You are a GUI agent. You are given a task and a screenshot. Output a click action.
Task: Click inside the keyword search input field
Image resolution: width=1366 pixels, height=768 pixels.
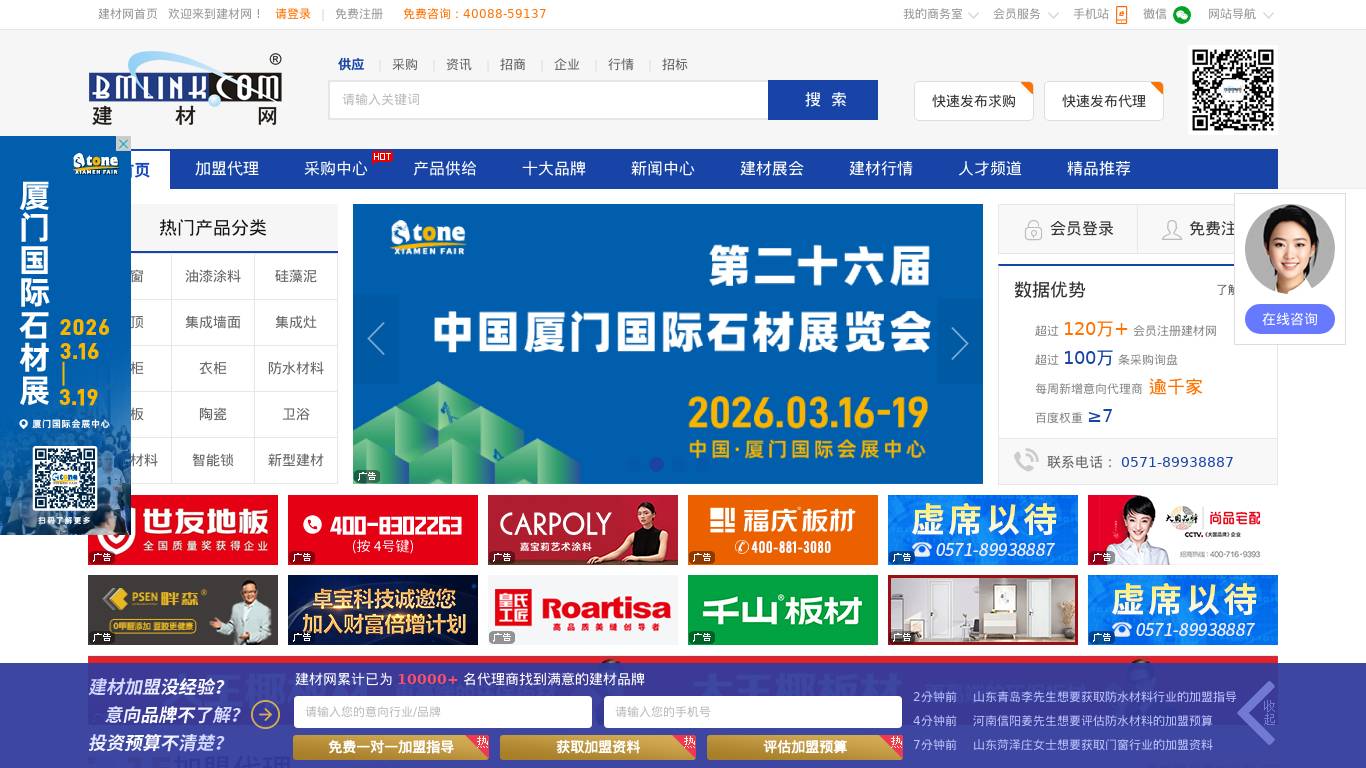click(x=548, y=100)
